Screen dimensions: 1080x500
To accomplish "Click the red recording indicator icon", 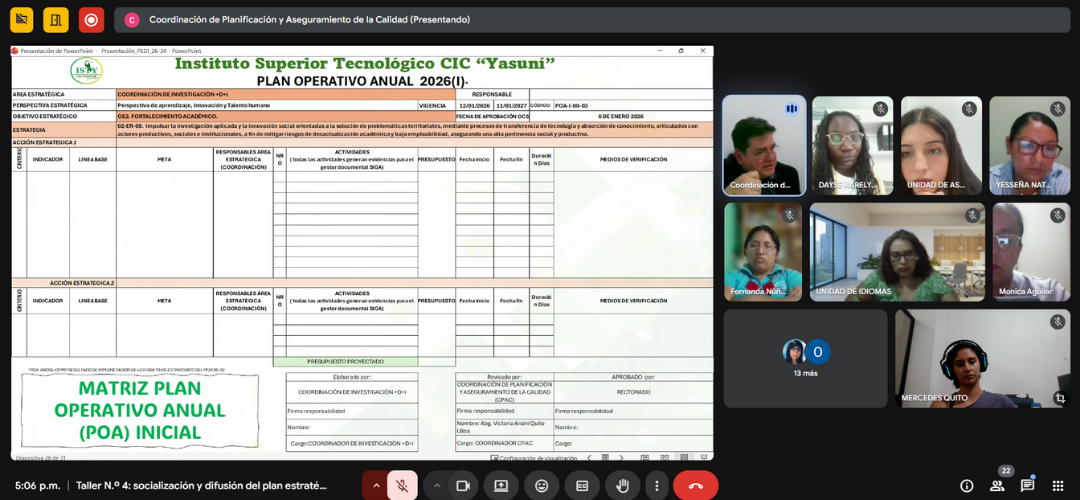I will tap(91, 20).
